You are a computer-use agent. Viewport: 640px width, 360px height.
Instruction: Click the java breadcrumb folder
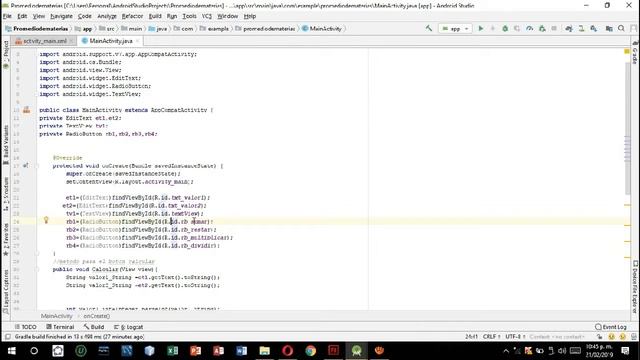[158, 29]
